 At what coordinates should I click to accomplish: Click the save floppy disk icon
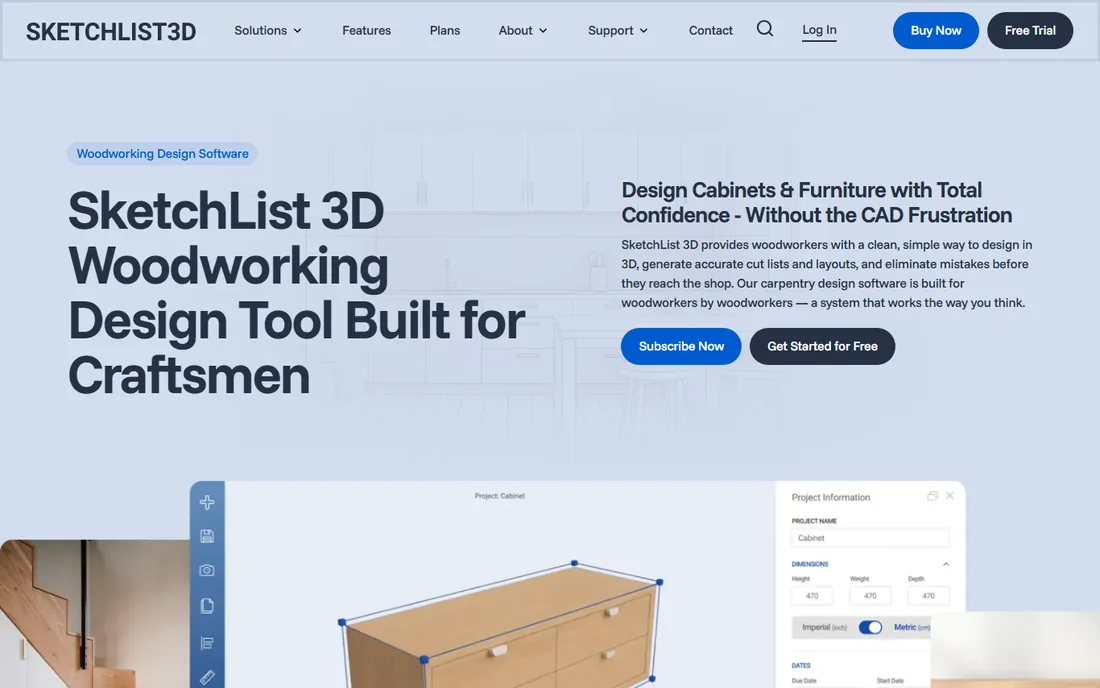pos(207,537)
